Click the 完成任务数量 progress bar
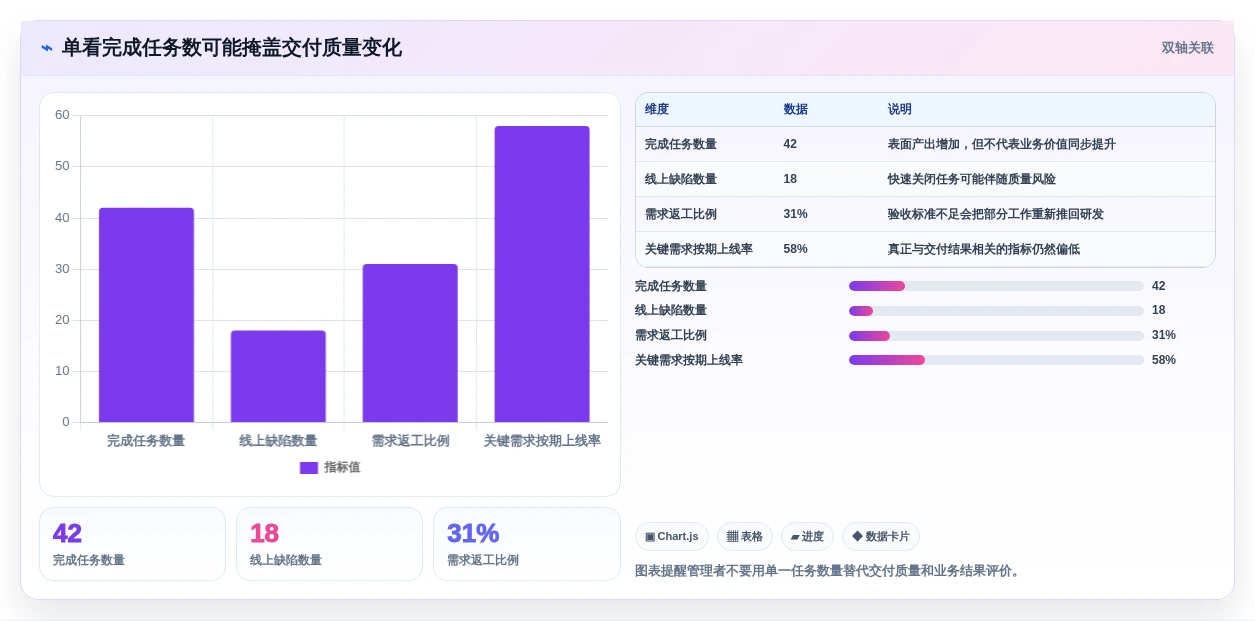The image size is (1255, 621). [x=996, y=286]
